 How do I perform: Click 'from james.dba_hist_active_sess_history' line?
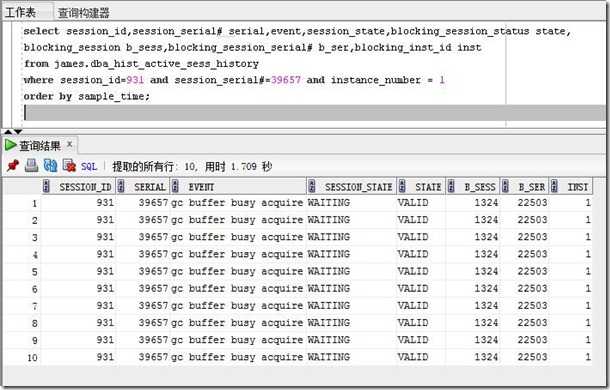pyautogui.click(x=141, y=63)
